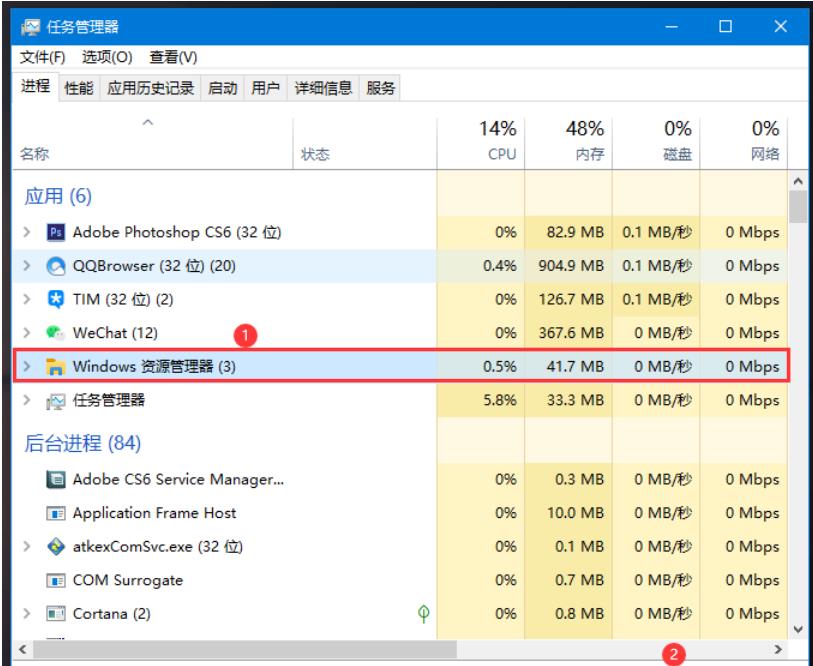Click the vertical scrollbar down arrow
Image resolution: width=813 pixels, height=666 pixels.
point(798,629)
